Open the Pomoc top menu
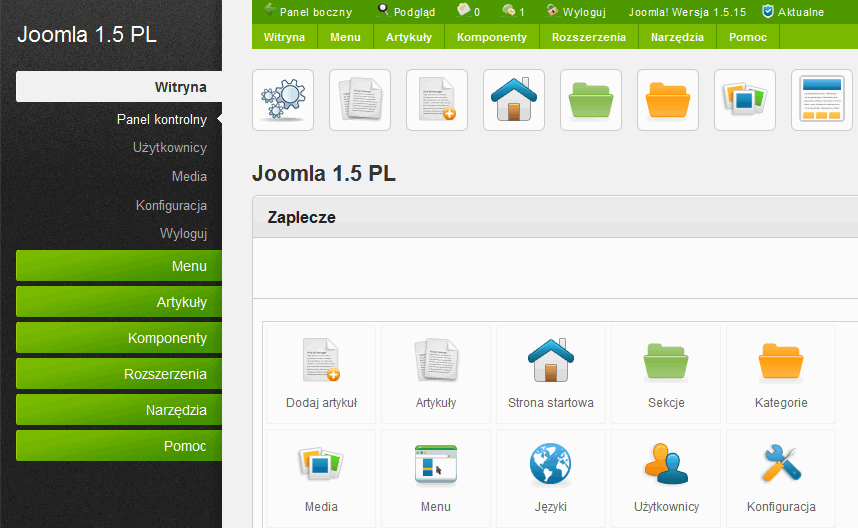This screenshot has width=858, height=528. 748,37
